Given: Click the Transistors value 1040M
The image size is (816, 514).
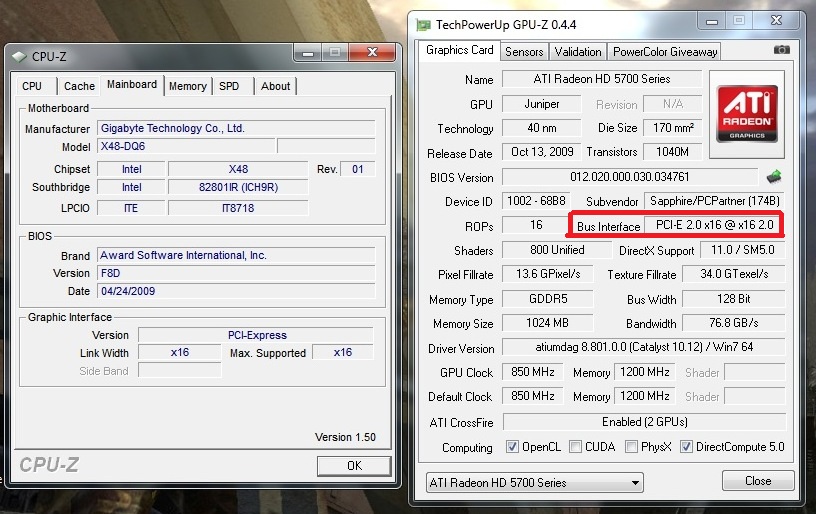Looking at the screenshot, I should [x=672, y=152].
